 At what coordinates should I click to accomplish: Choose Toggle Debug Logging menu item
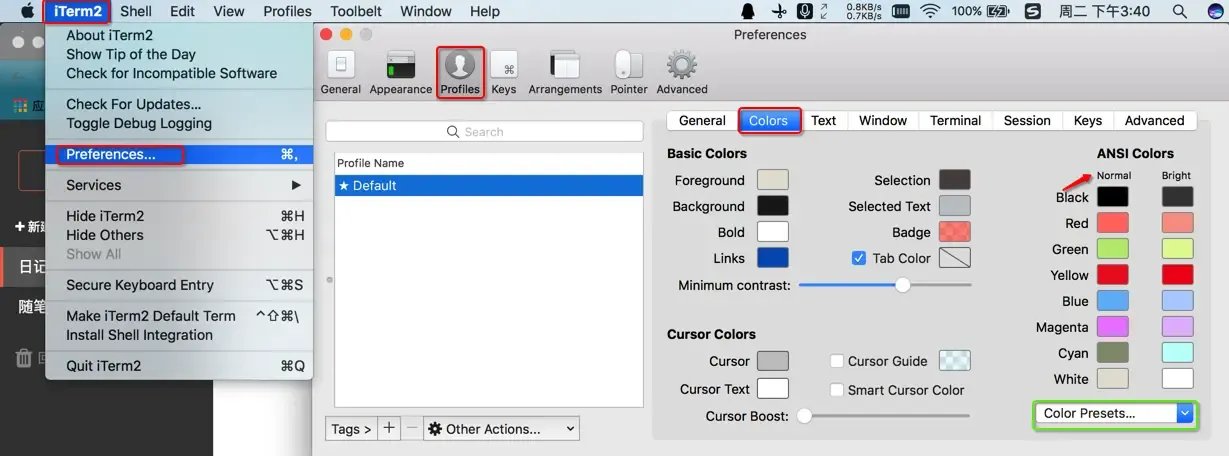pyautogui.click(x=179, y=123)
